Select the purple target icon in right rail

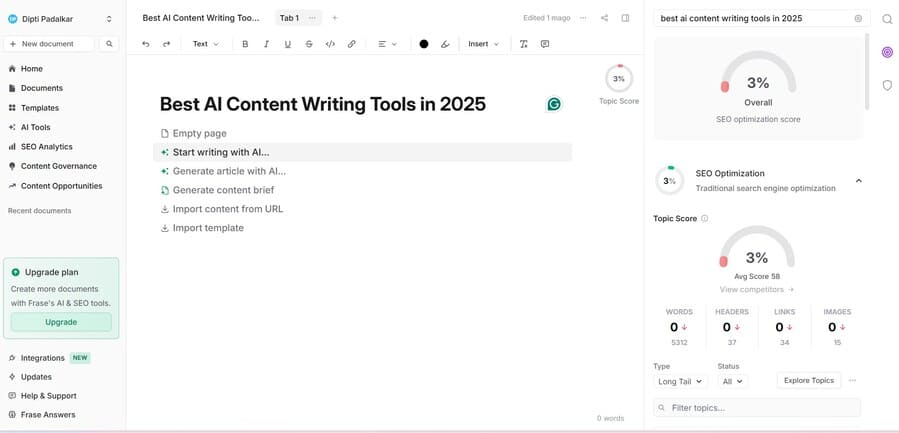pos(887,52)
